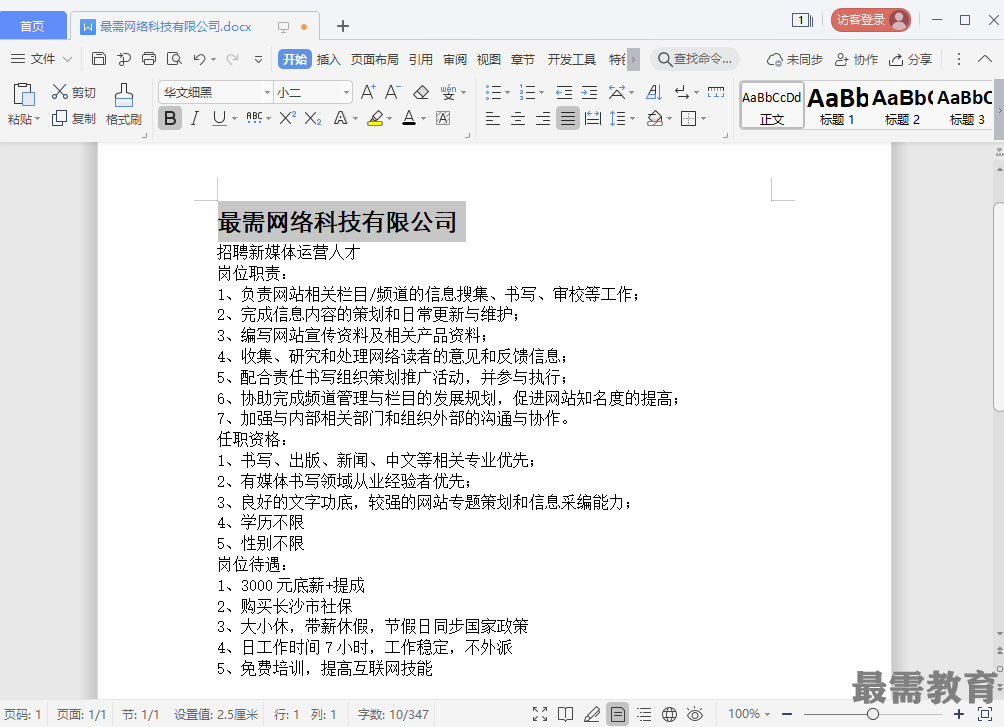This screenshot has height=727, width=1004.
Task: Click the 协作 collaborate button
Action: pyautogui.click(x=856, y=59)
